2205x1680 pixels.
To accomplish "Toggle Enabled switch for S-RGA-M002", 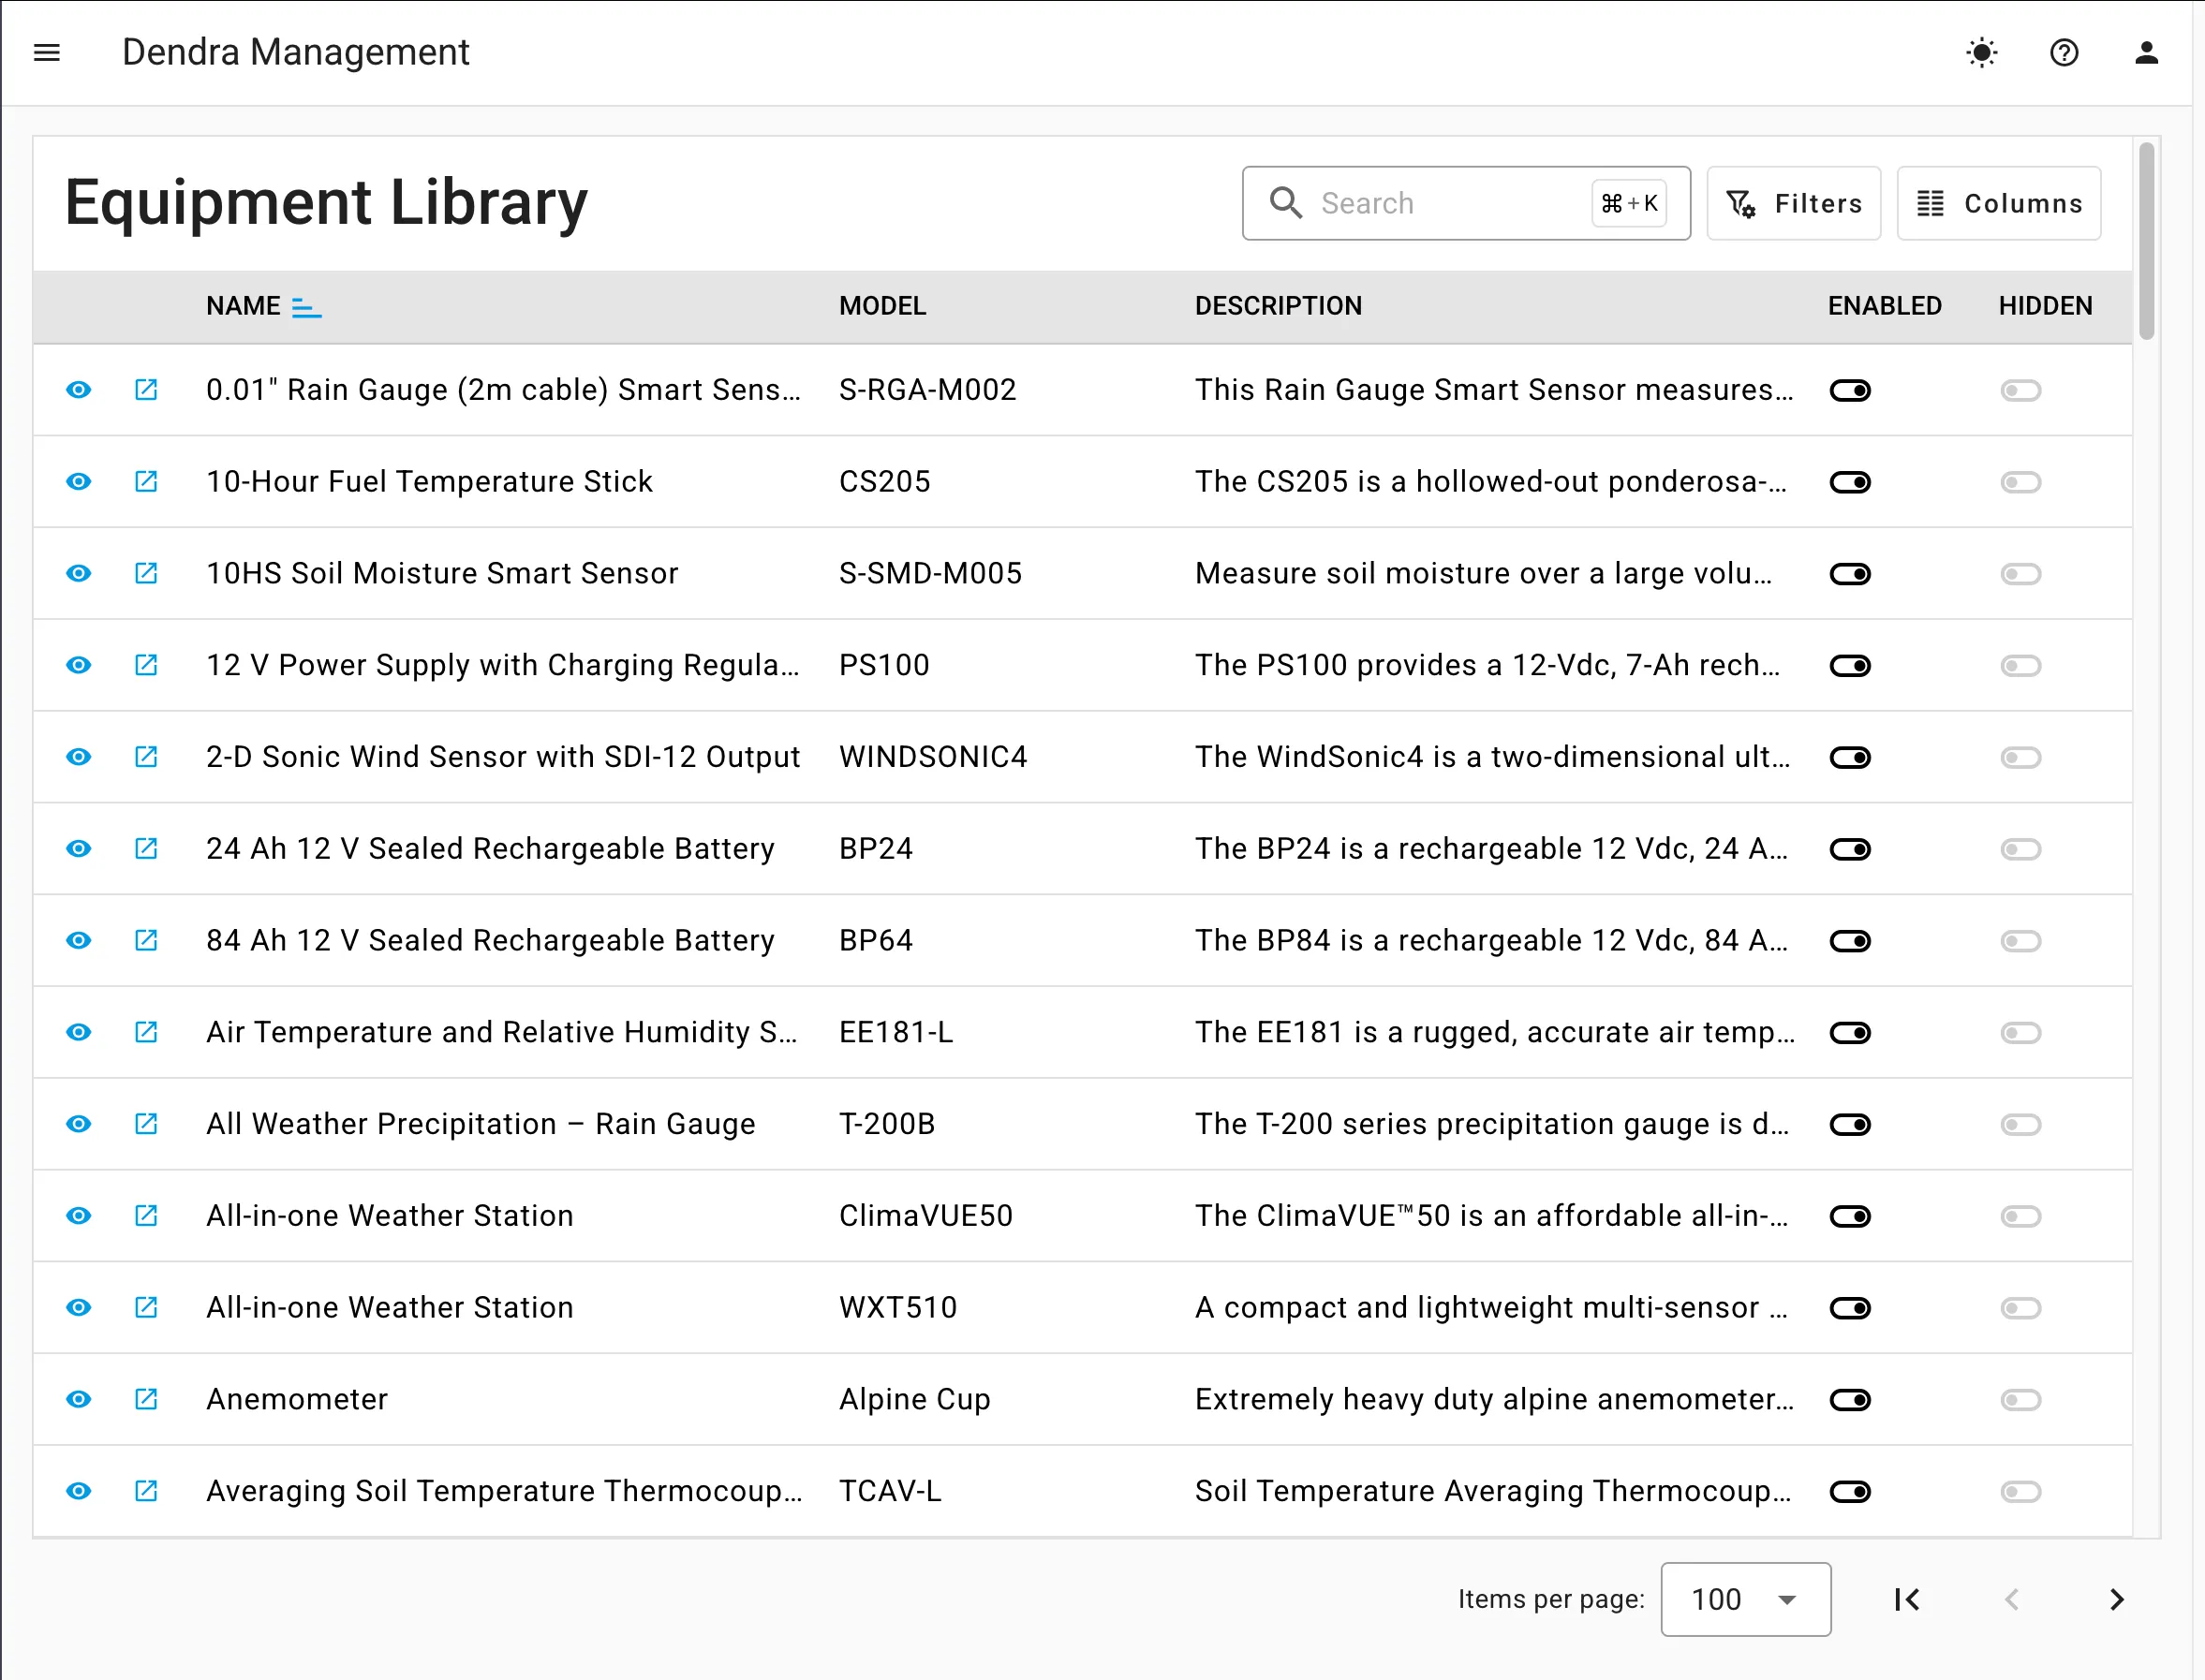I will pos(1850,390).
